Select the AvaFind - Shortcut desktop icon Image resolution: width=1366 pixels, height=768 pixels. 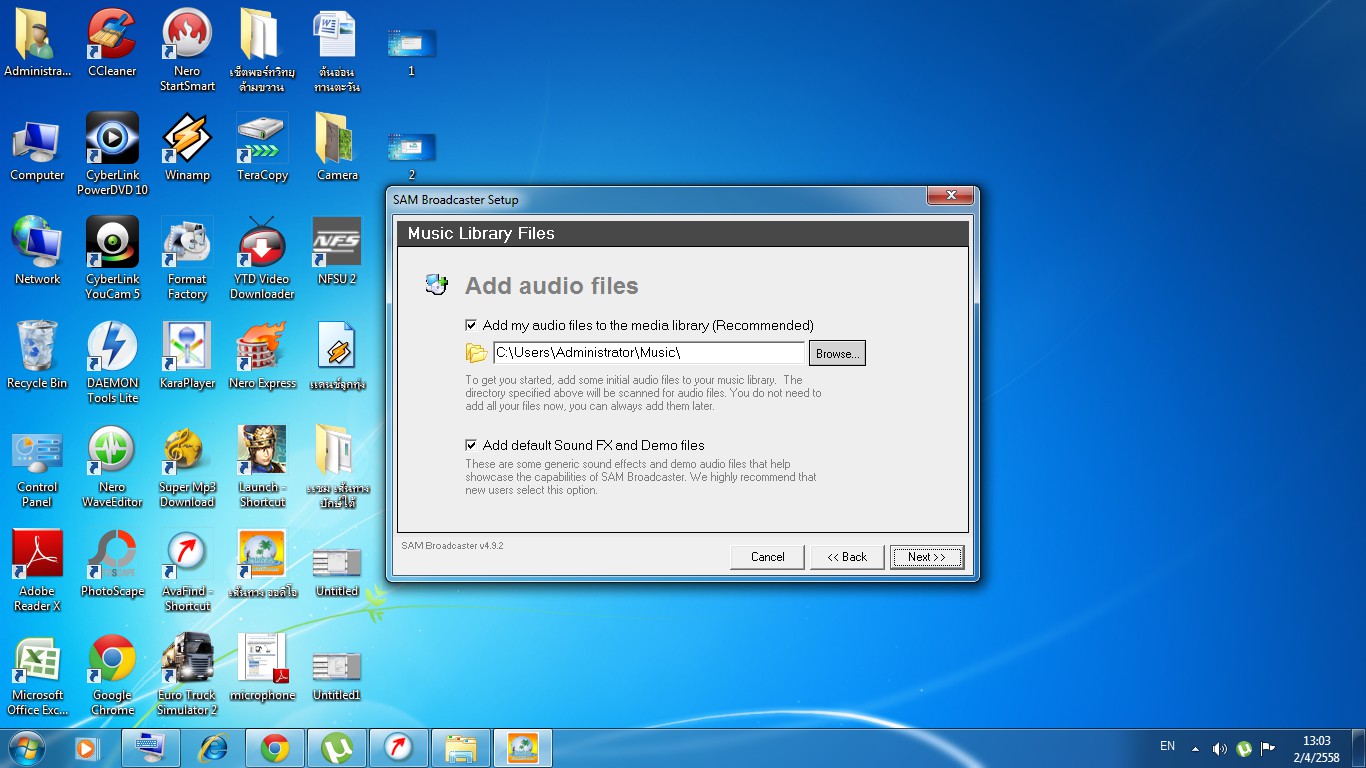click(187, 571)
